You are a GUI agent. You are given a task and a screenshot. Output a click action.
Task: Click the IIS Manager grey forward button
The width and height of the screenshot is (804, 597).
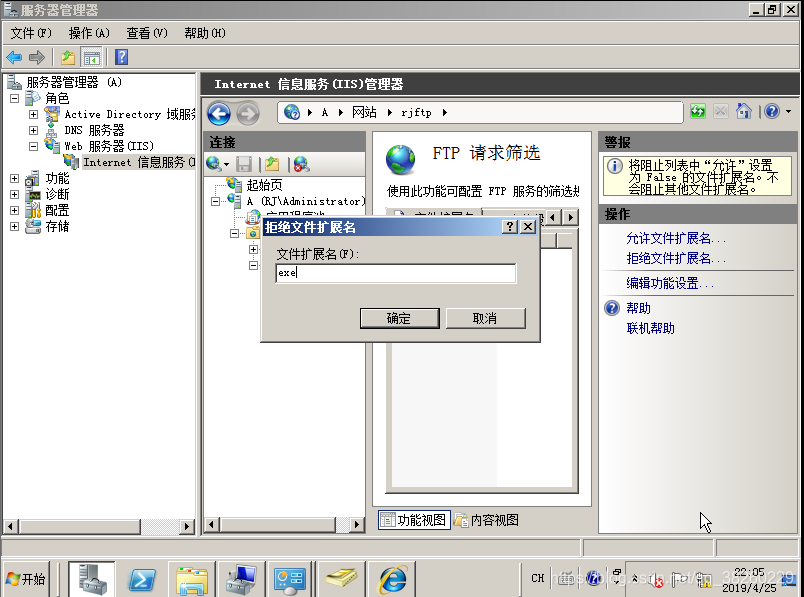click(x=248, y=113)
